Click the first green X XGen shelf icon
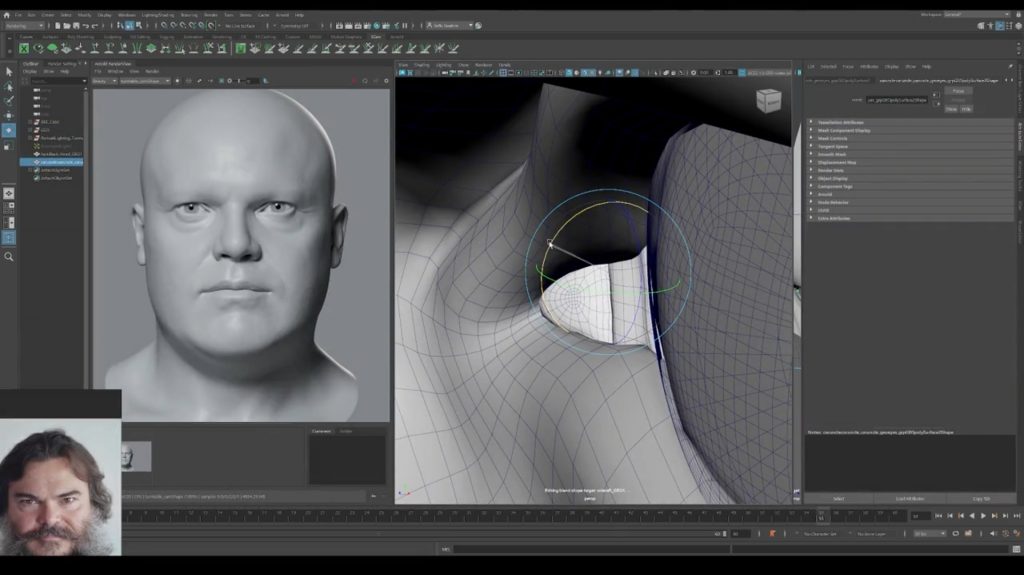This screenshot has width=1024, height=575. [24, 48]
